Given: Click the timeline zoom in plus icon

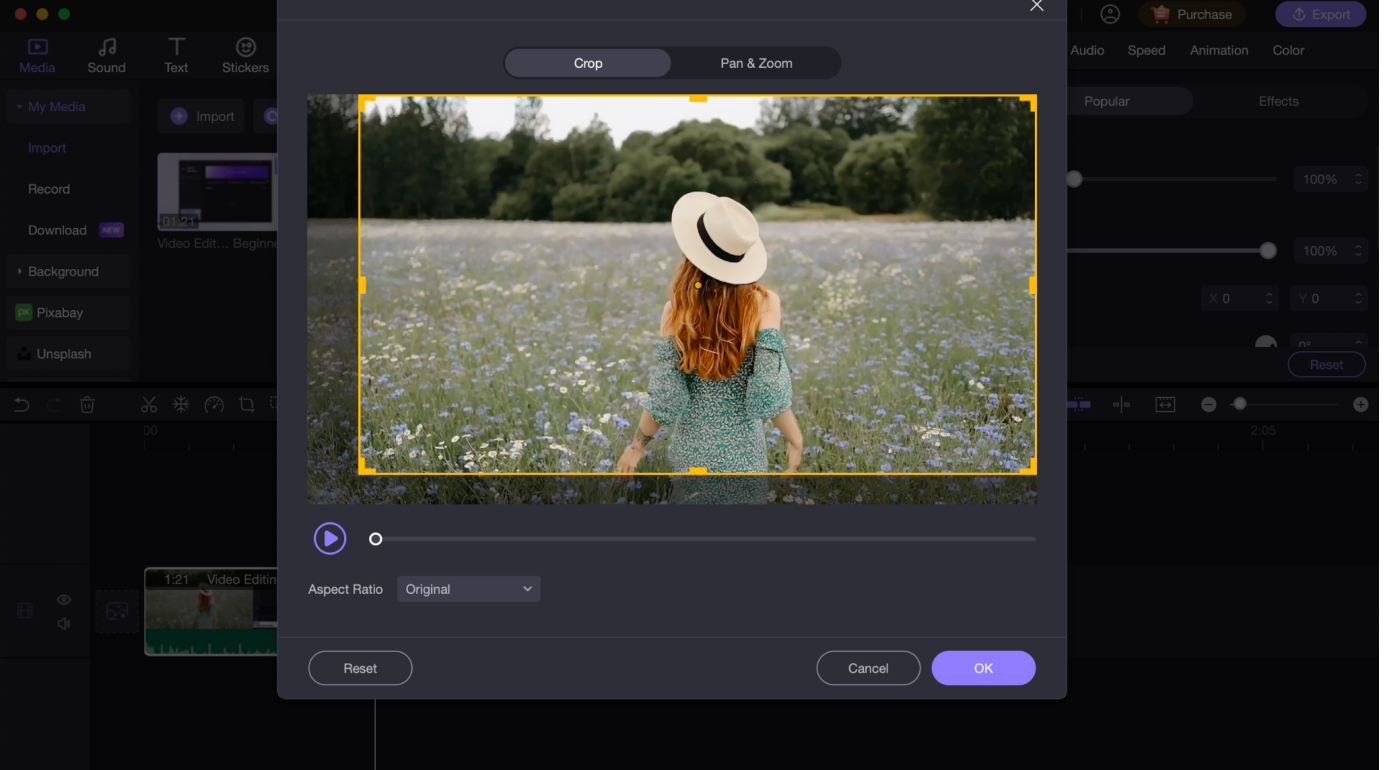Looking at the screenshot, I should [1360, 405].
